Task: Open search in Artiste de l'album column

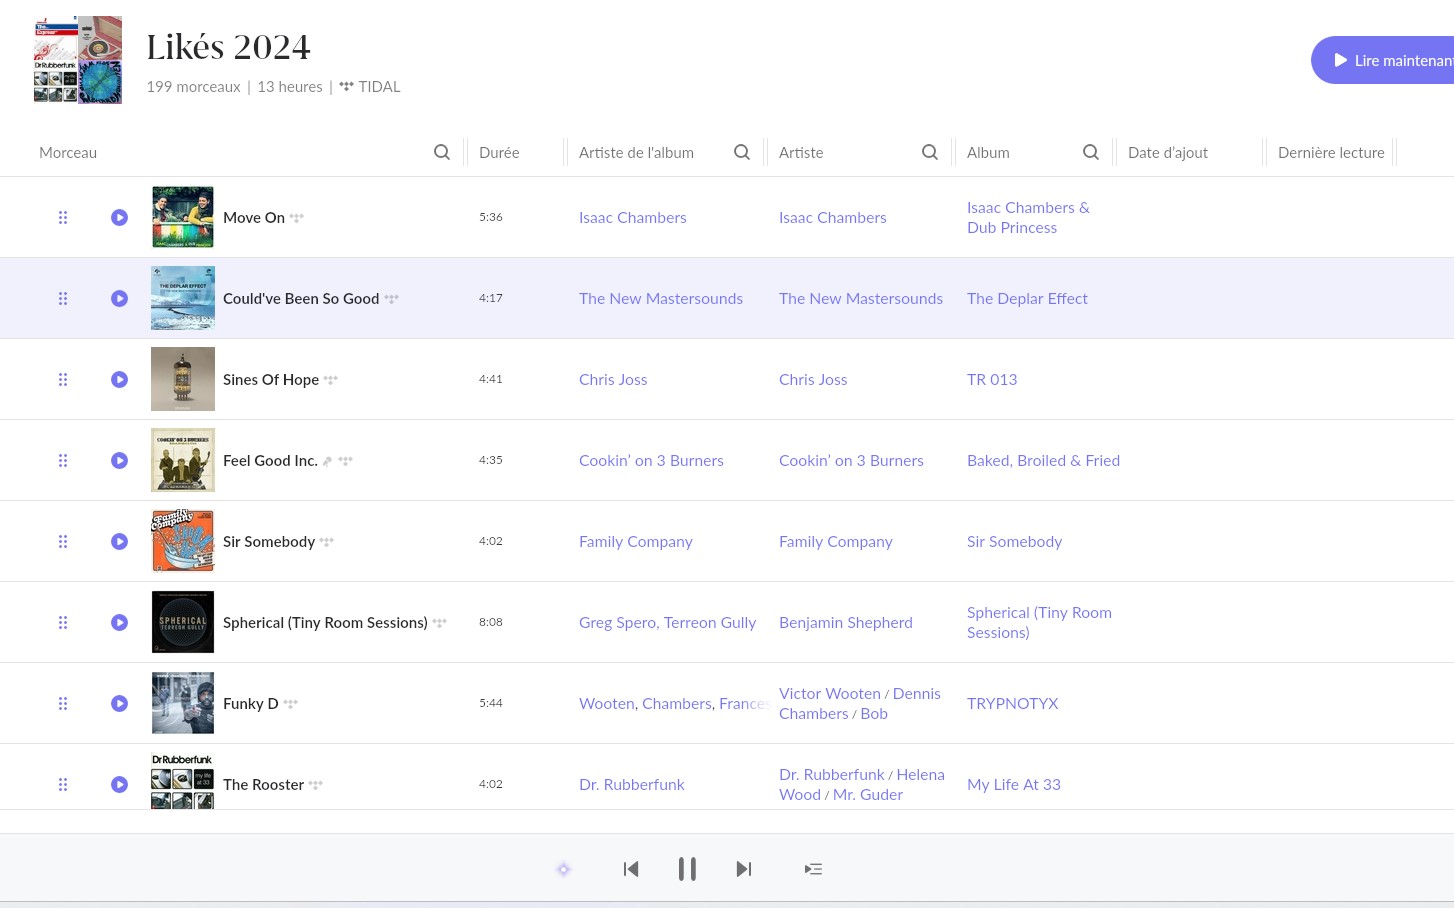Action: pyautogui.click(x=742, y=152)
